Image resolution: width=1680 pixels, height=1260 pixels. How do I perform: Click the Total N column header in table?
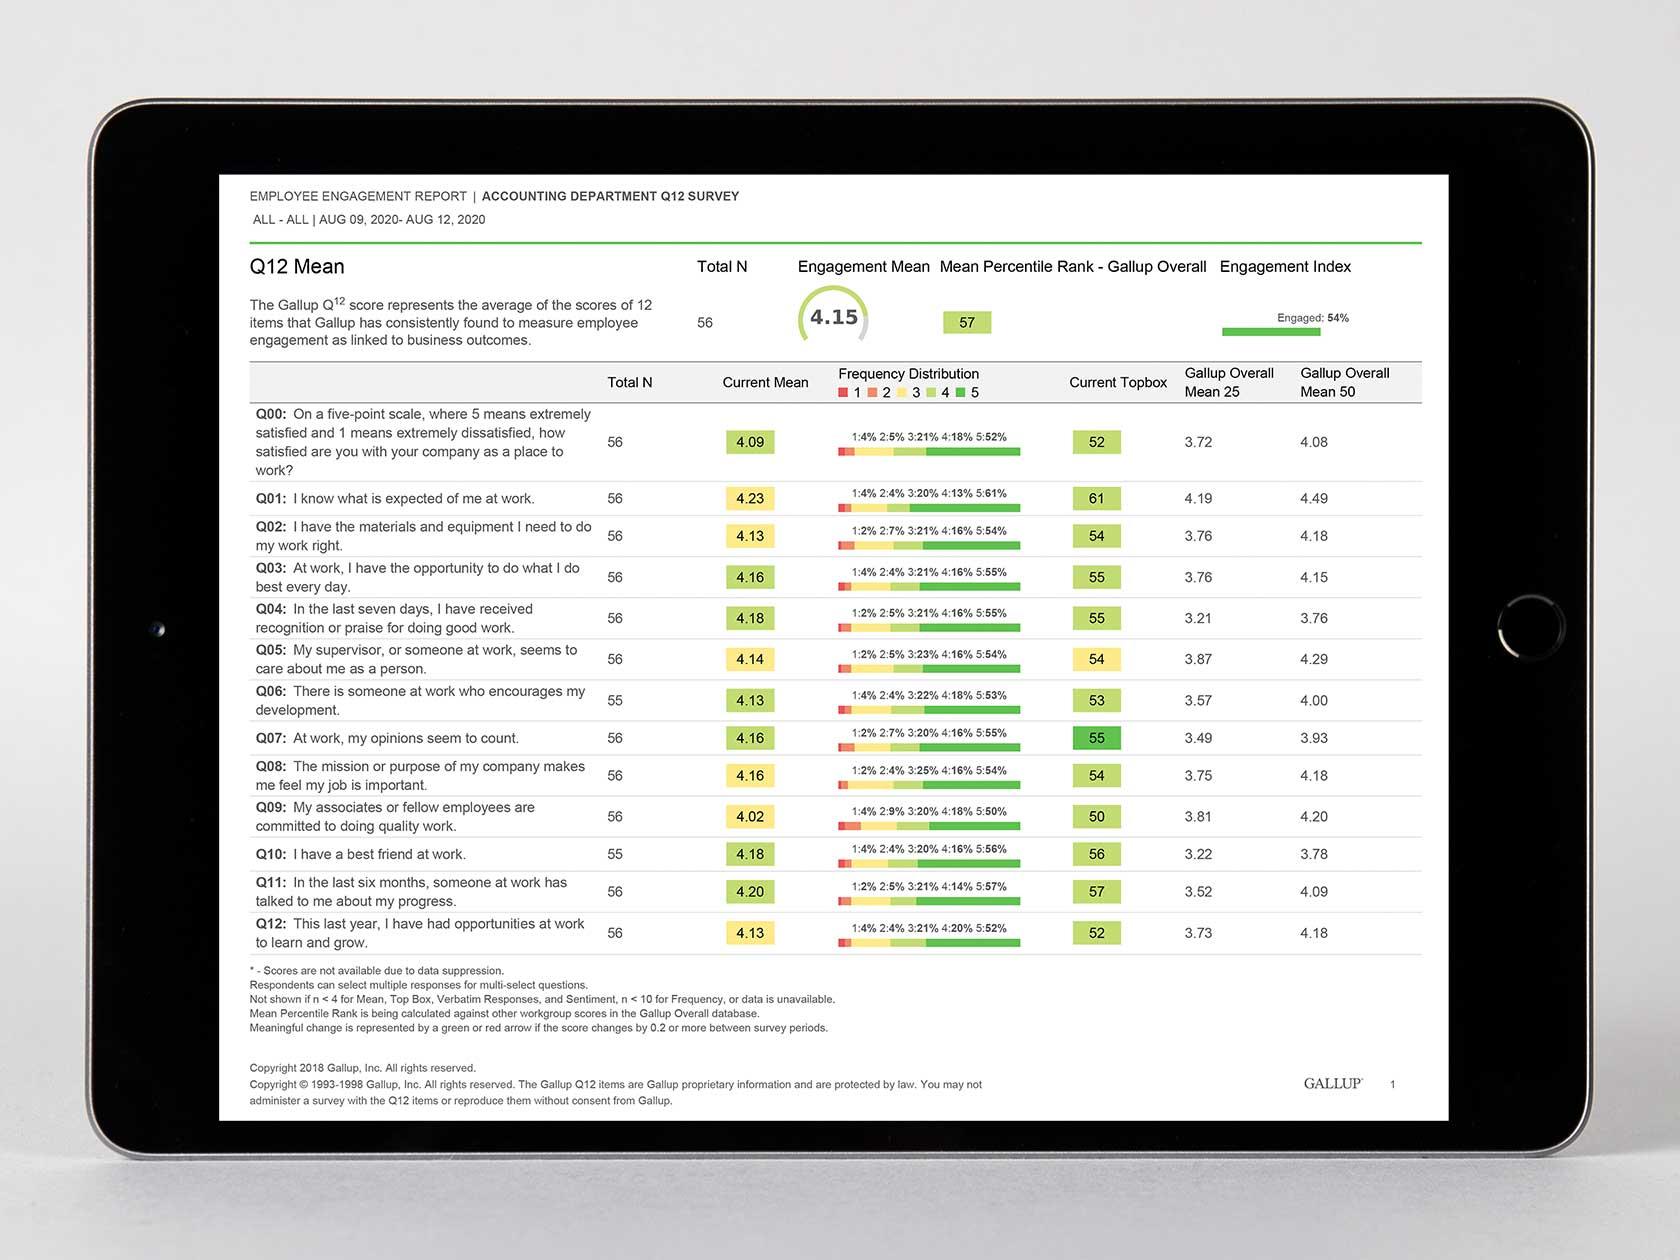pos(630,382)
